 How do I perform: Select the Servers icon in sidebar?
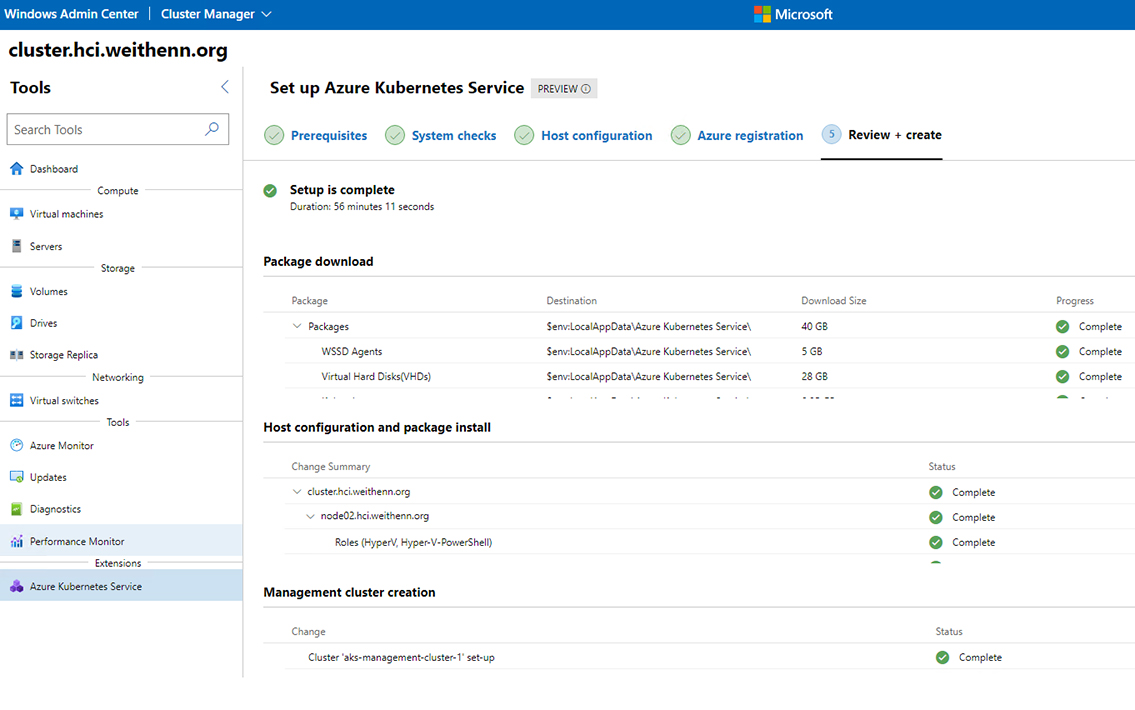pyautogui.click(x=17, y=246)
